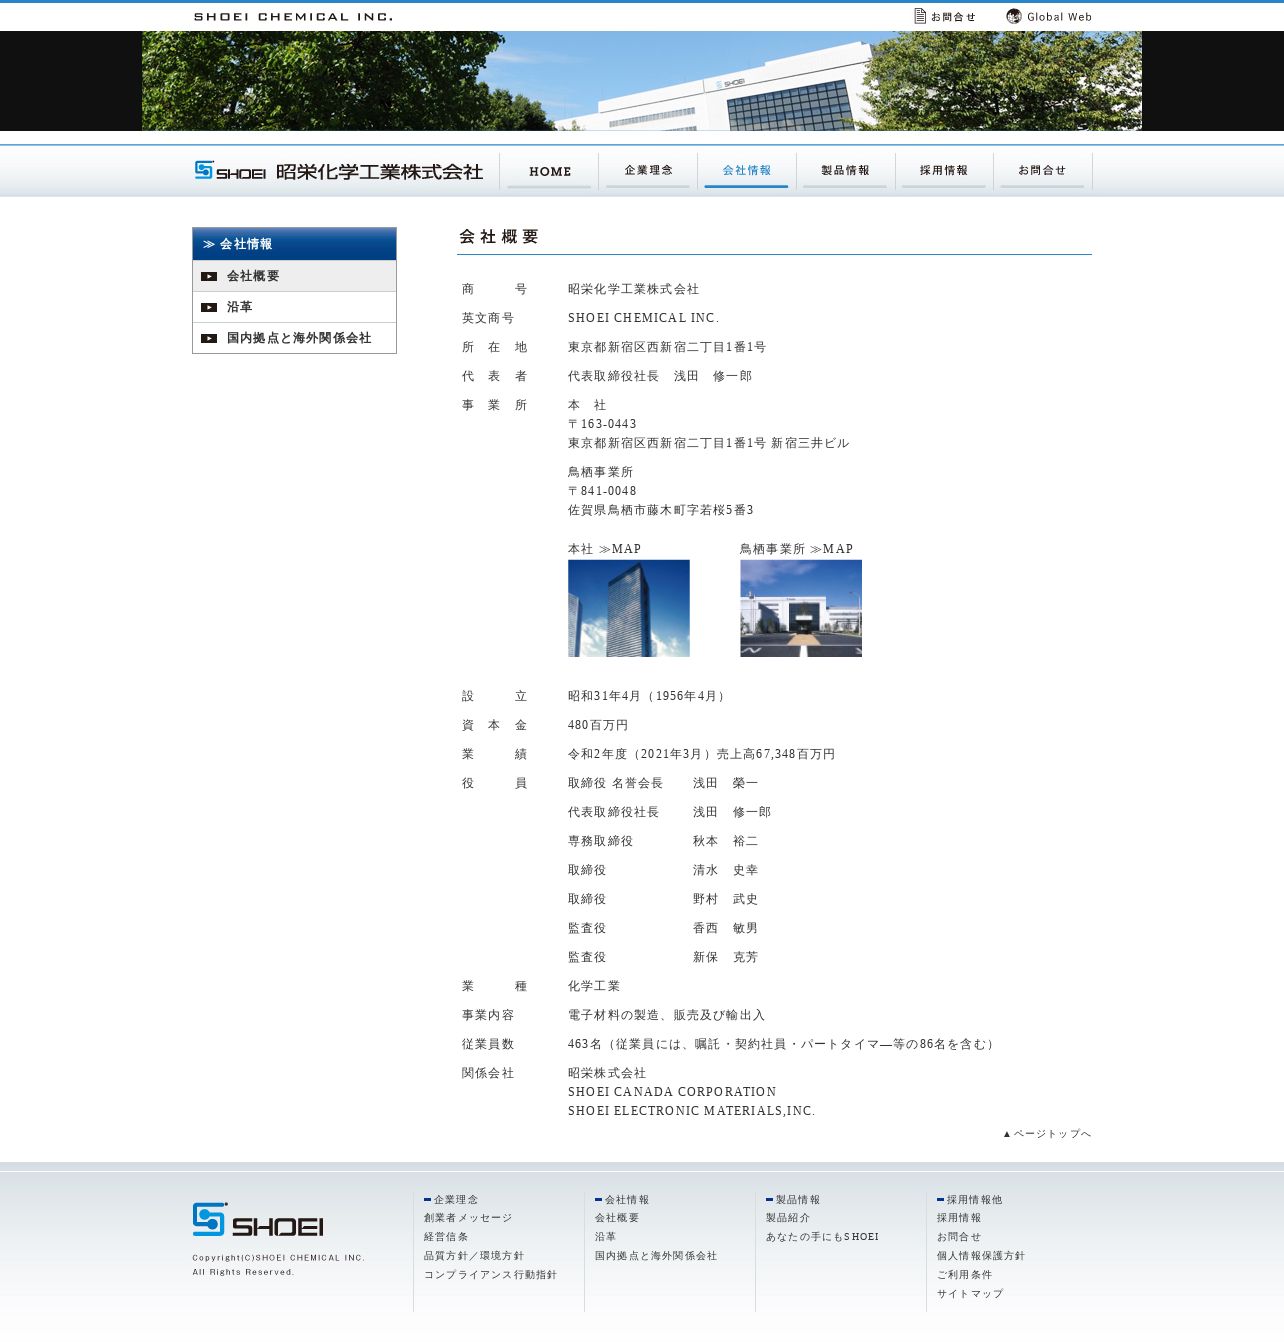Jump back via ▲ページトップへ link
The width and height of the screenshot is (1284, 1342).
coord(1047,1134)
